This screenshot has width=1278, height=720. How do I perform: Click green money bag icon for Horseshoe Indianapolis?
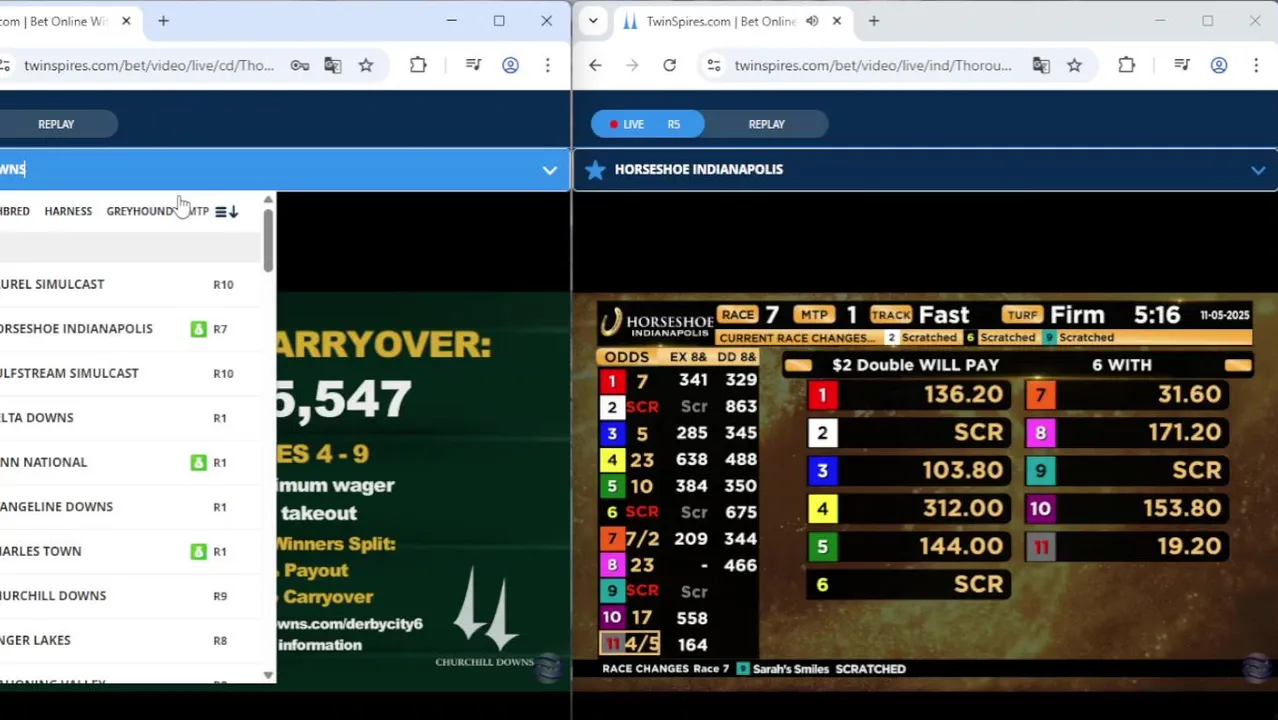pyautogui.click(x=198, y=329)
